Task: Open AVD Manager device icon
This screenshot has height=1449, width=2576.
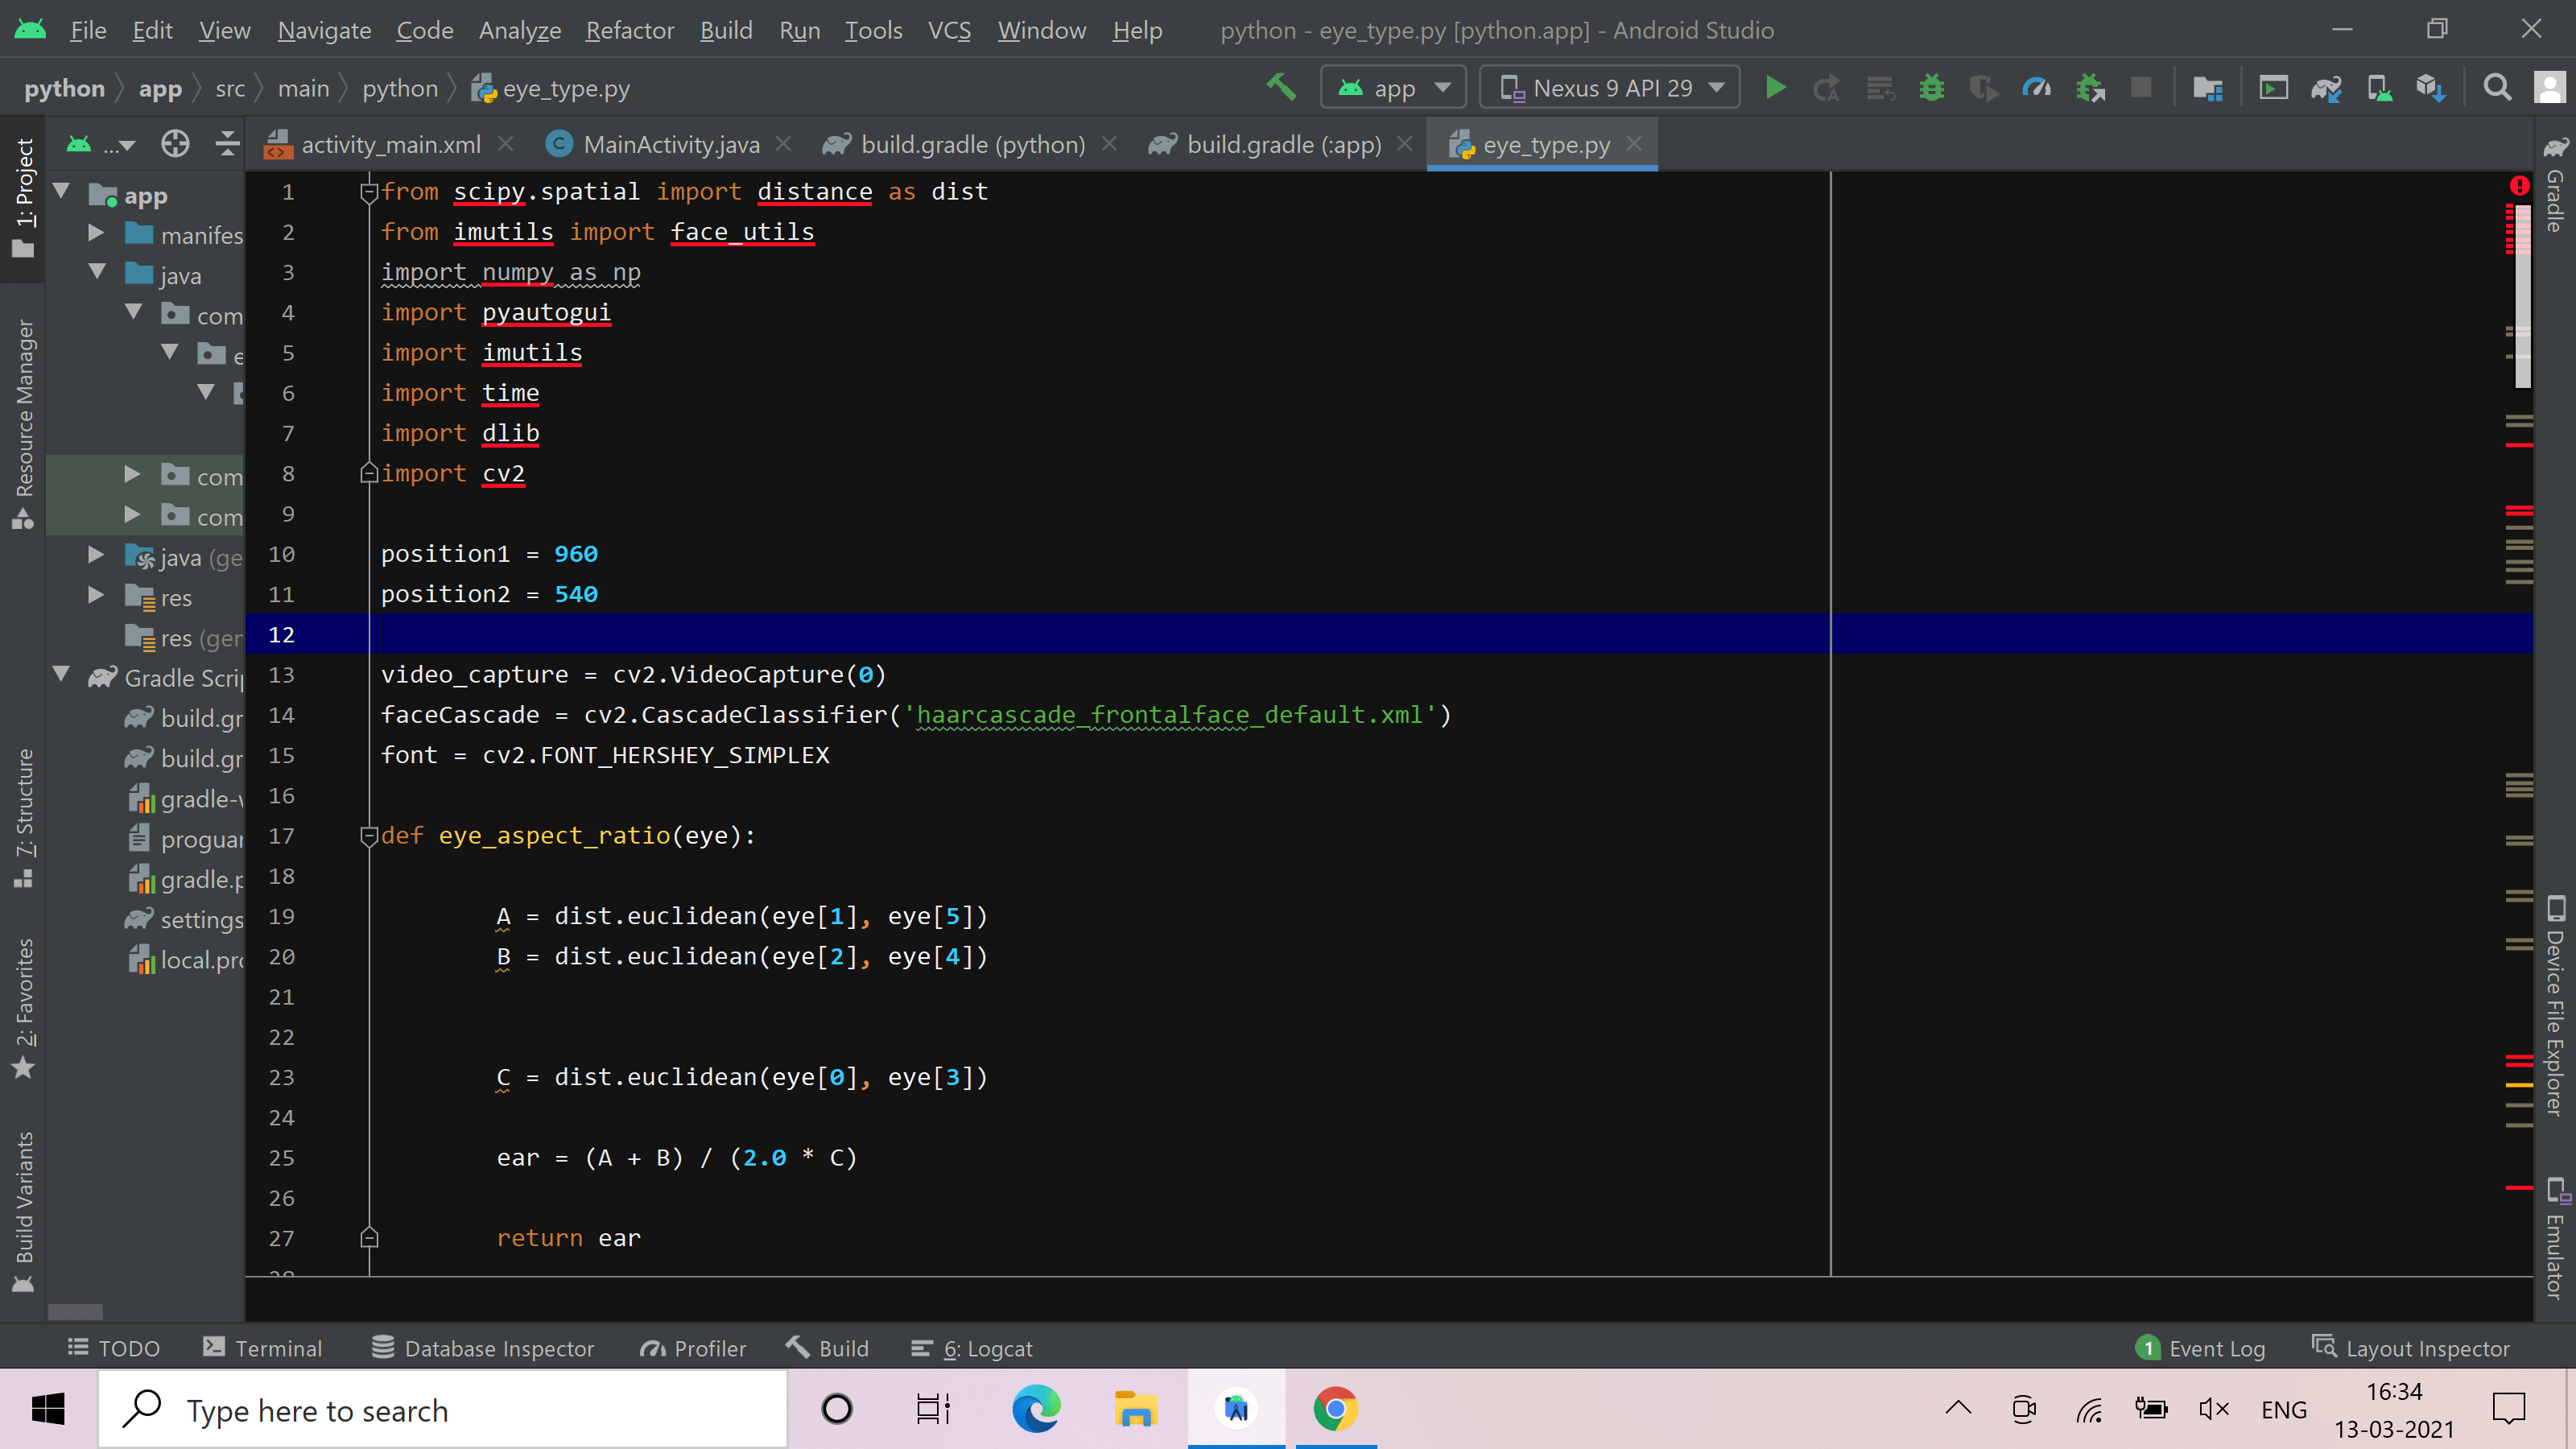Action: point(2379,88)
